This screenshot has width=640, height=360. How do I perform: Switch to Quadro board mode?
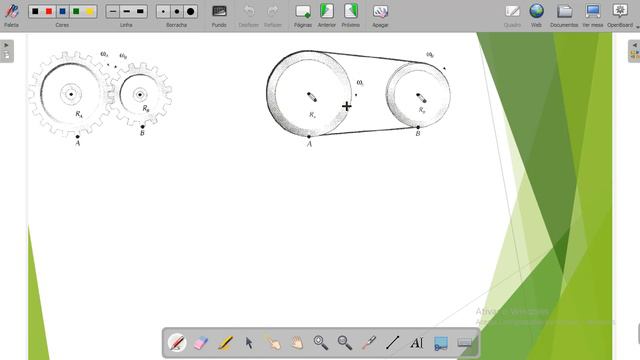(x=512, y=15)
